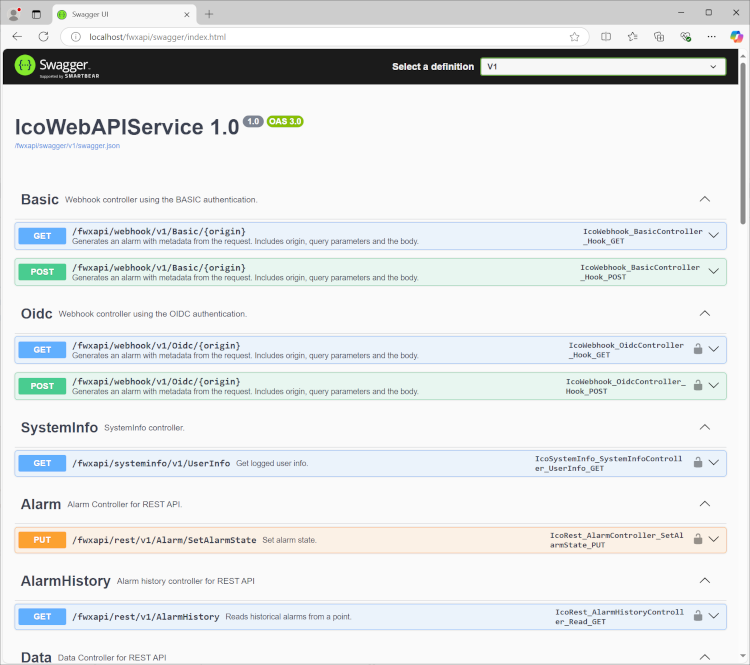The height and width of the screenshot is (665, 750).
Task: Click the /fwxapi/rest/v1/Alarm/SetAlarmState path
Action: point(164,540)
